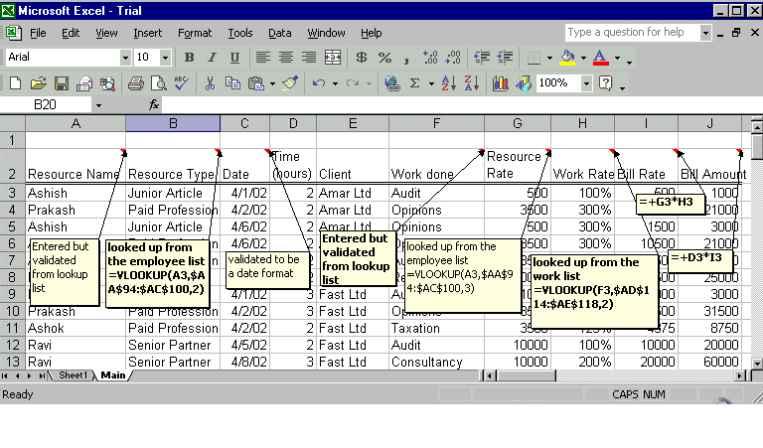Toggle italic formatting

tap(210, 59)
